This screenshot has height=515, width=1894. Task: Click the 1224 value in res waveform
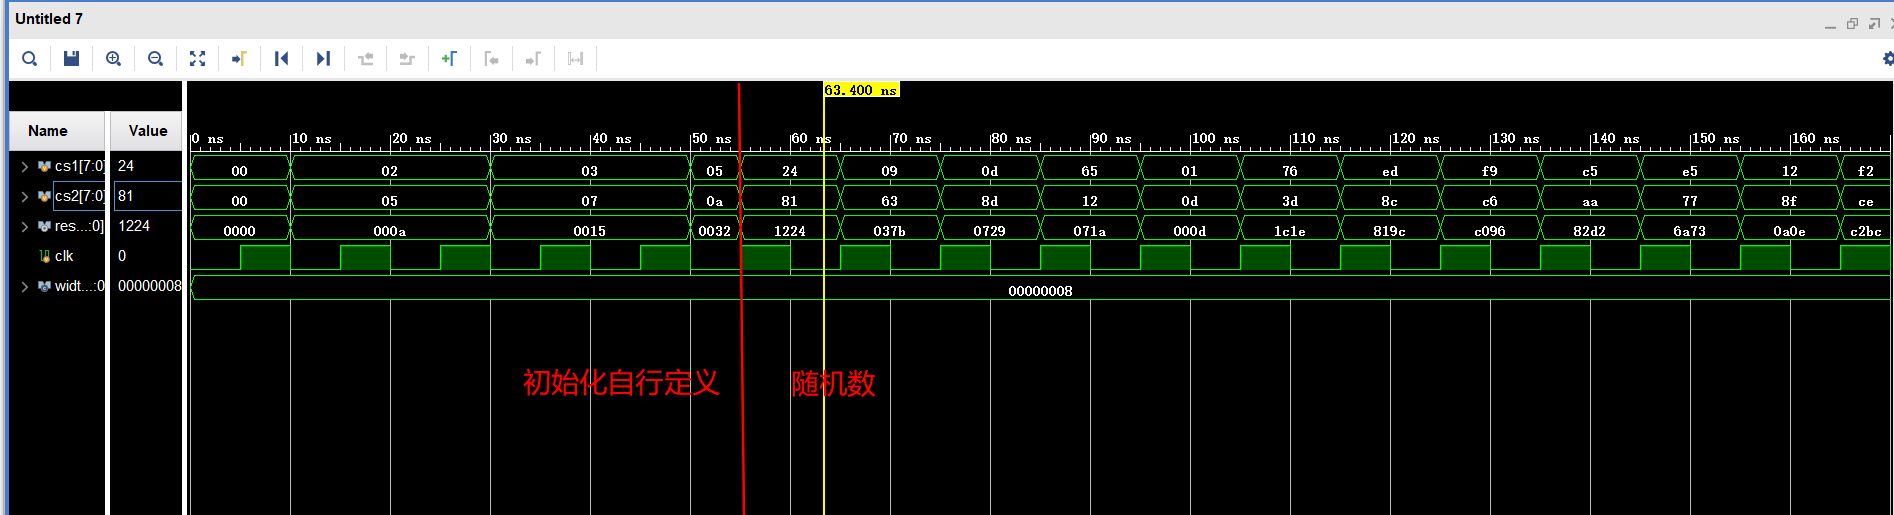point(789,231)
